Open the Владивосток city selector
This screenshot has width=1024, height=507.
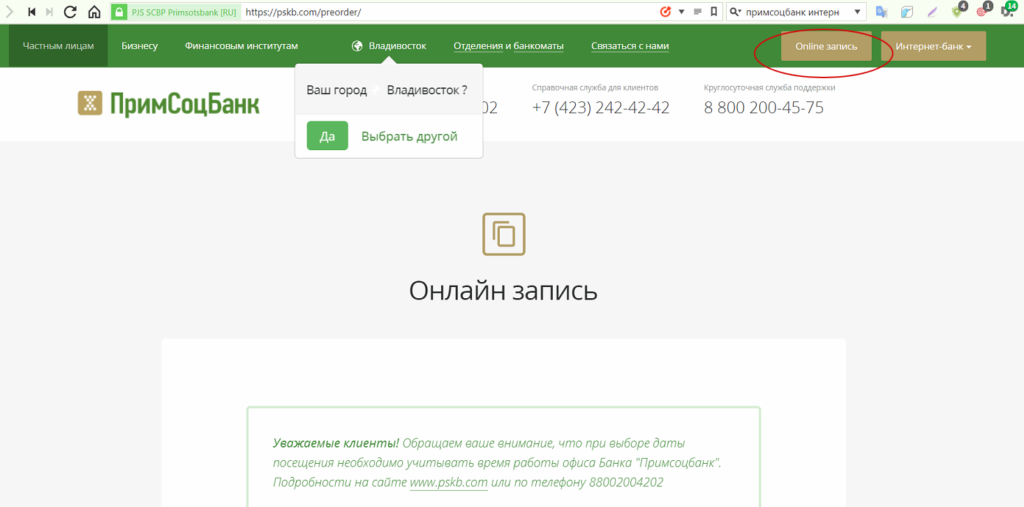tap(389, 46)
